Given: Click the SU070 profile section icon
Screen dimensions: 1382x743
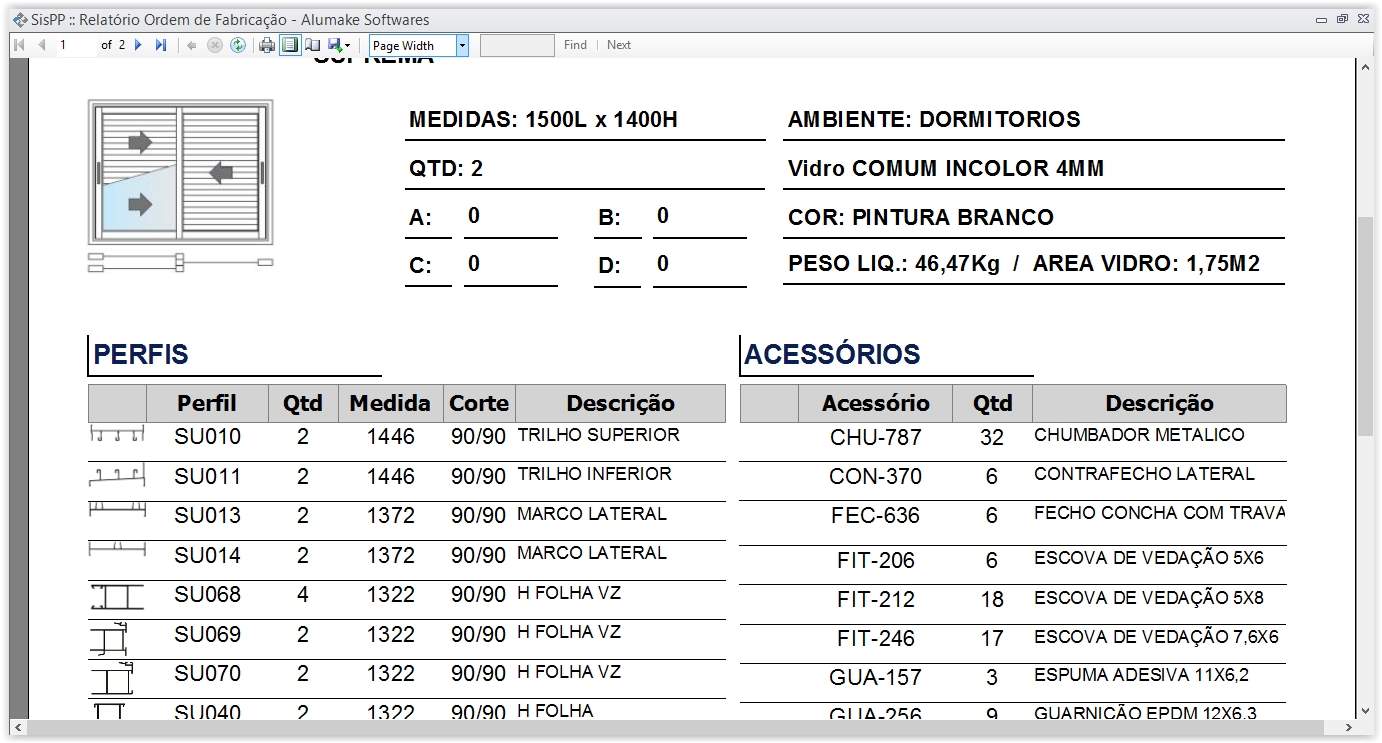Looking at the screenshot, I should (x=112, y=678).
